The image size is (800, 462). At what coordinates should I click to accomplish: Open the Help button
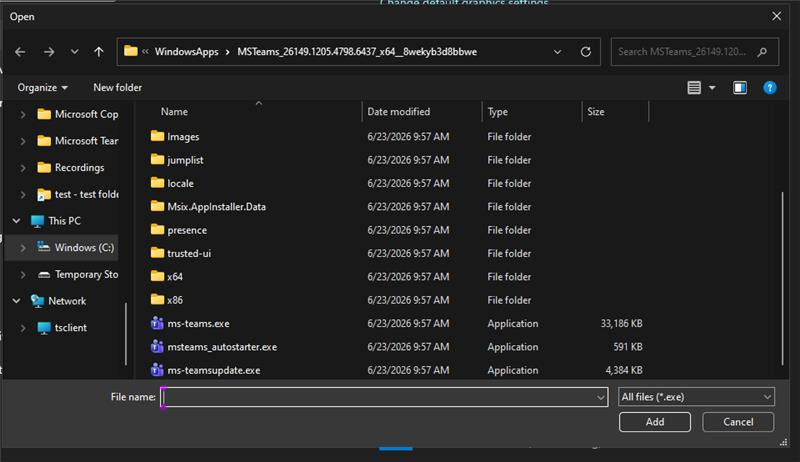pos(769,88)
